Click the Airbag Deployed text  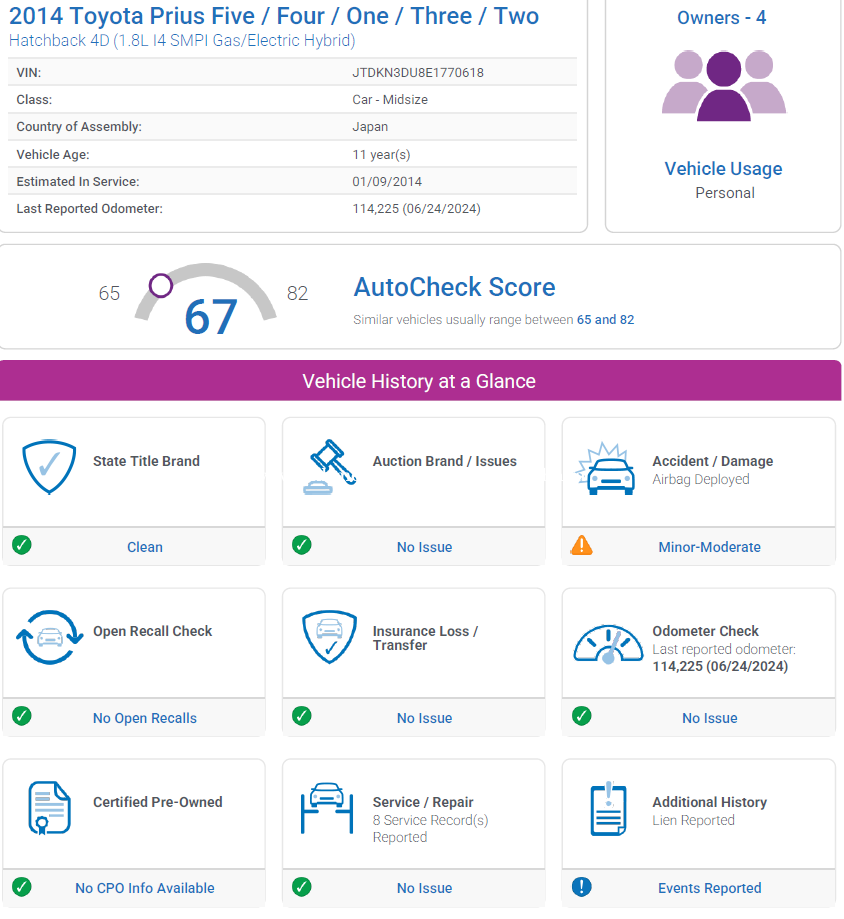(701, 479)
